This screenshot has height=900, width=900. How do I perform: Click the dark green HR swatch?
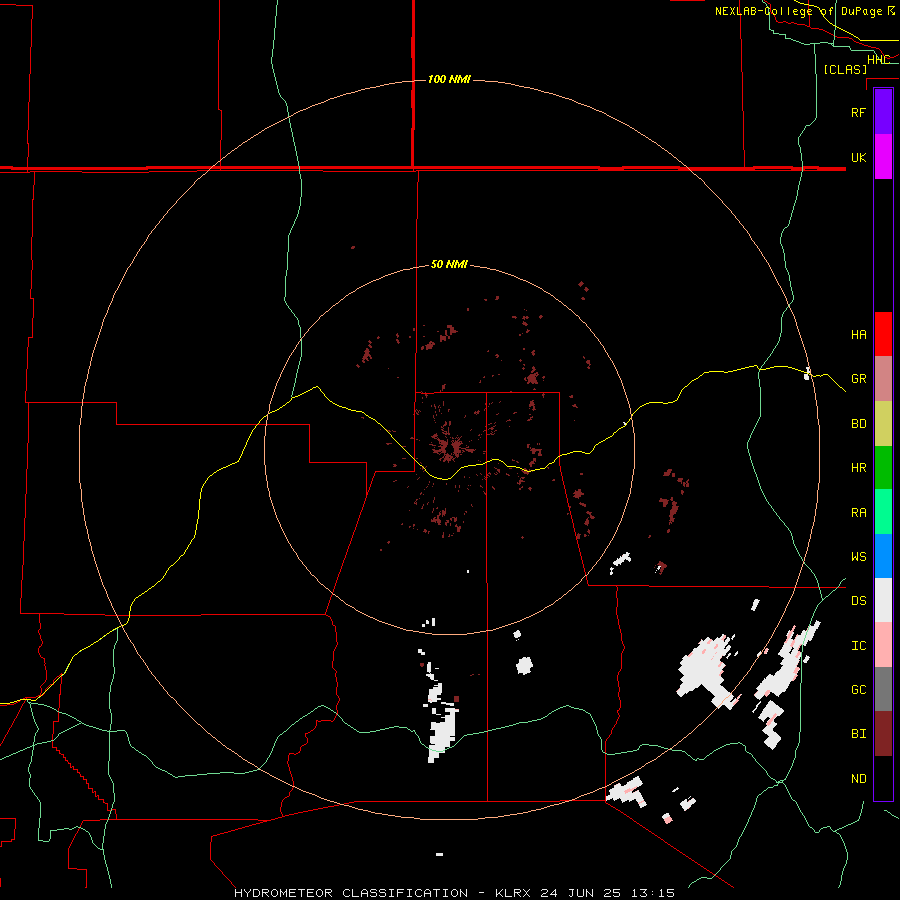(883, 468)
